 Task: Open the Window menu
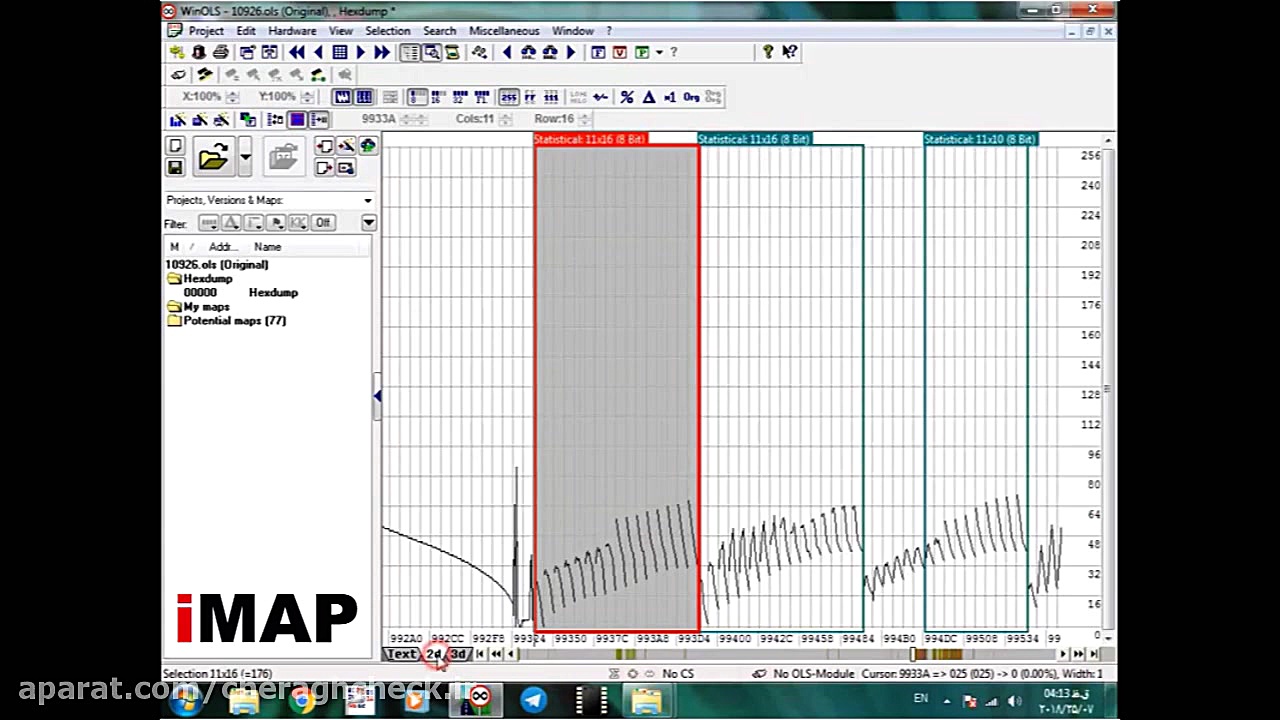573,31
